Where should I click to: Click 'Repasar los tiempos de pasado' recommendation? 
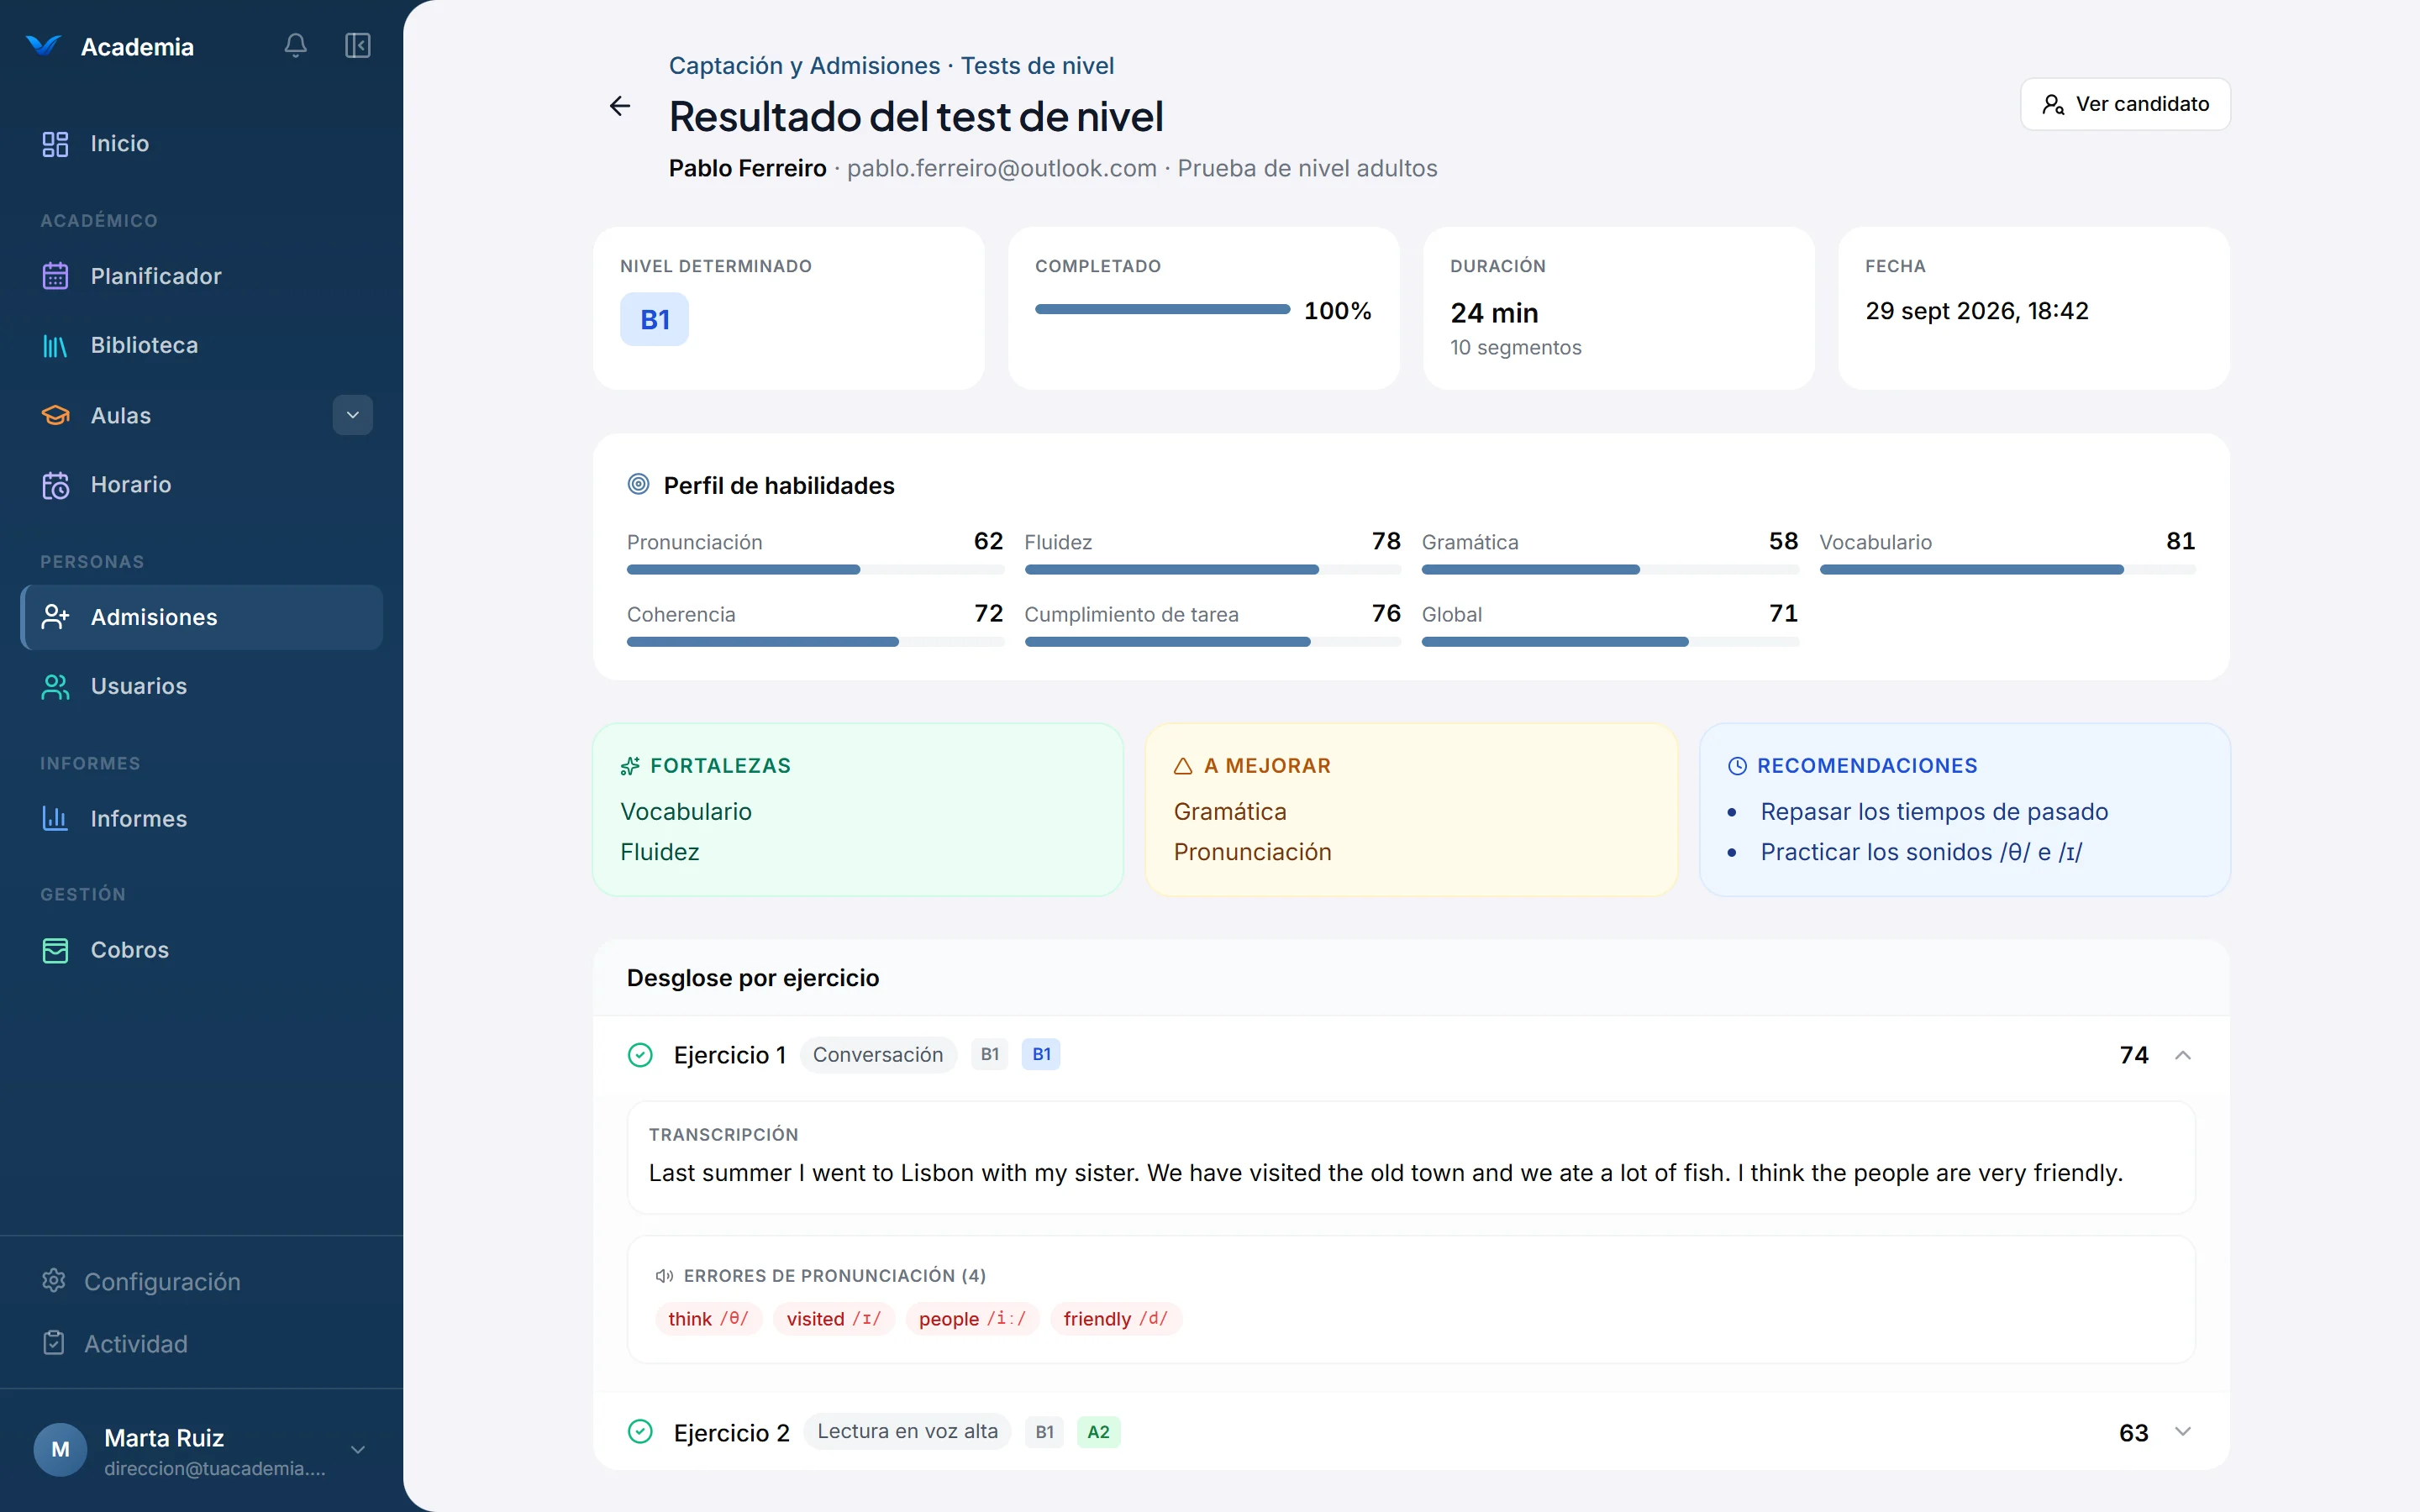click(x=1934, y=812)
